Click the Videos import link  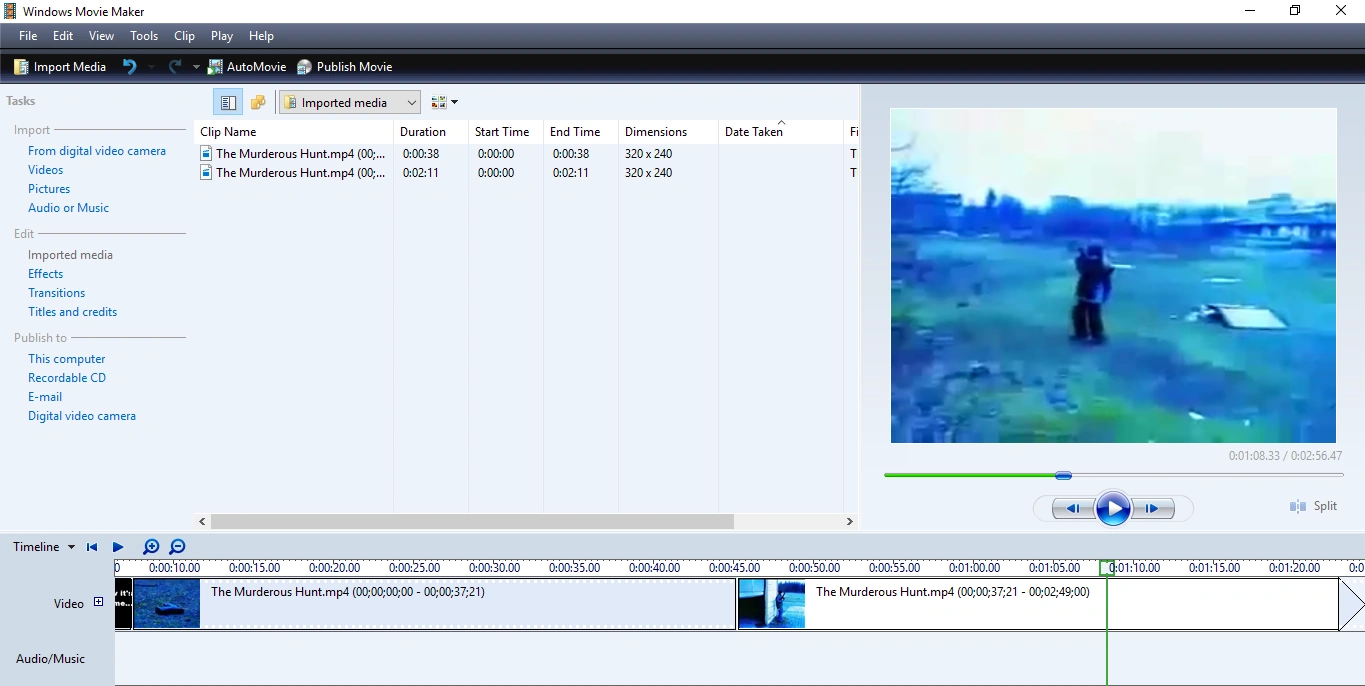46,170
